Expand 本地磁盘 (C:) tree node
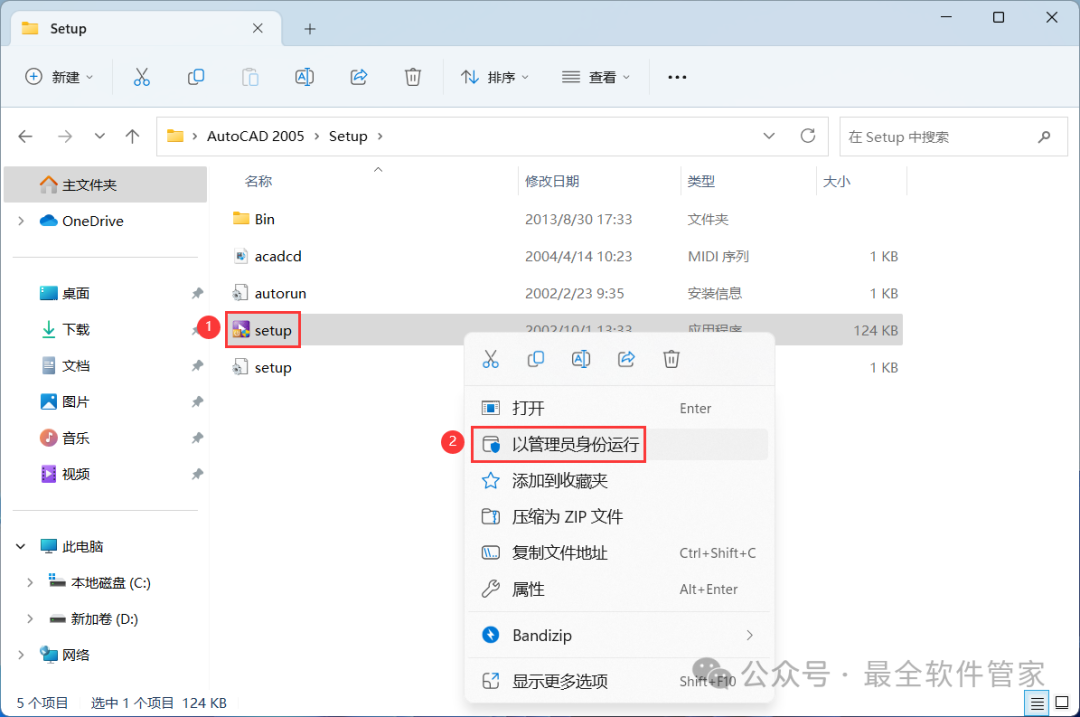This screenshot has height=717, width=1080. 30,583
